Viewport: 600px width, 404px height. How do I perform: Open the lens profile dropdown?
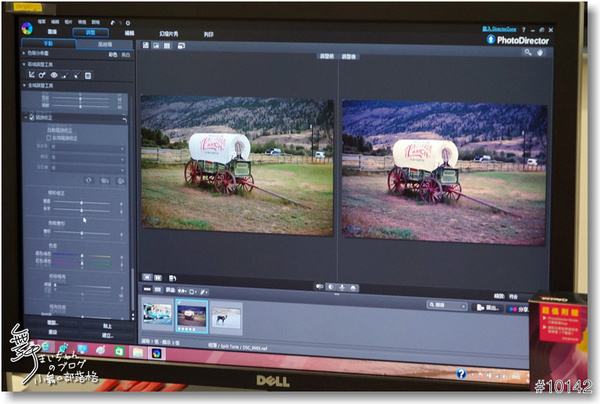(x=87, y=168)
